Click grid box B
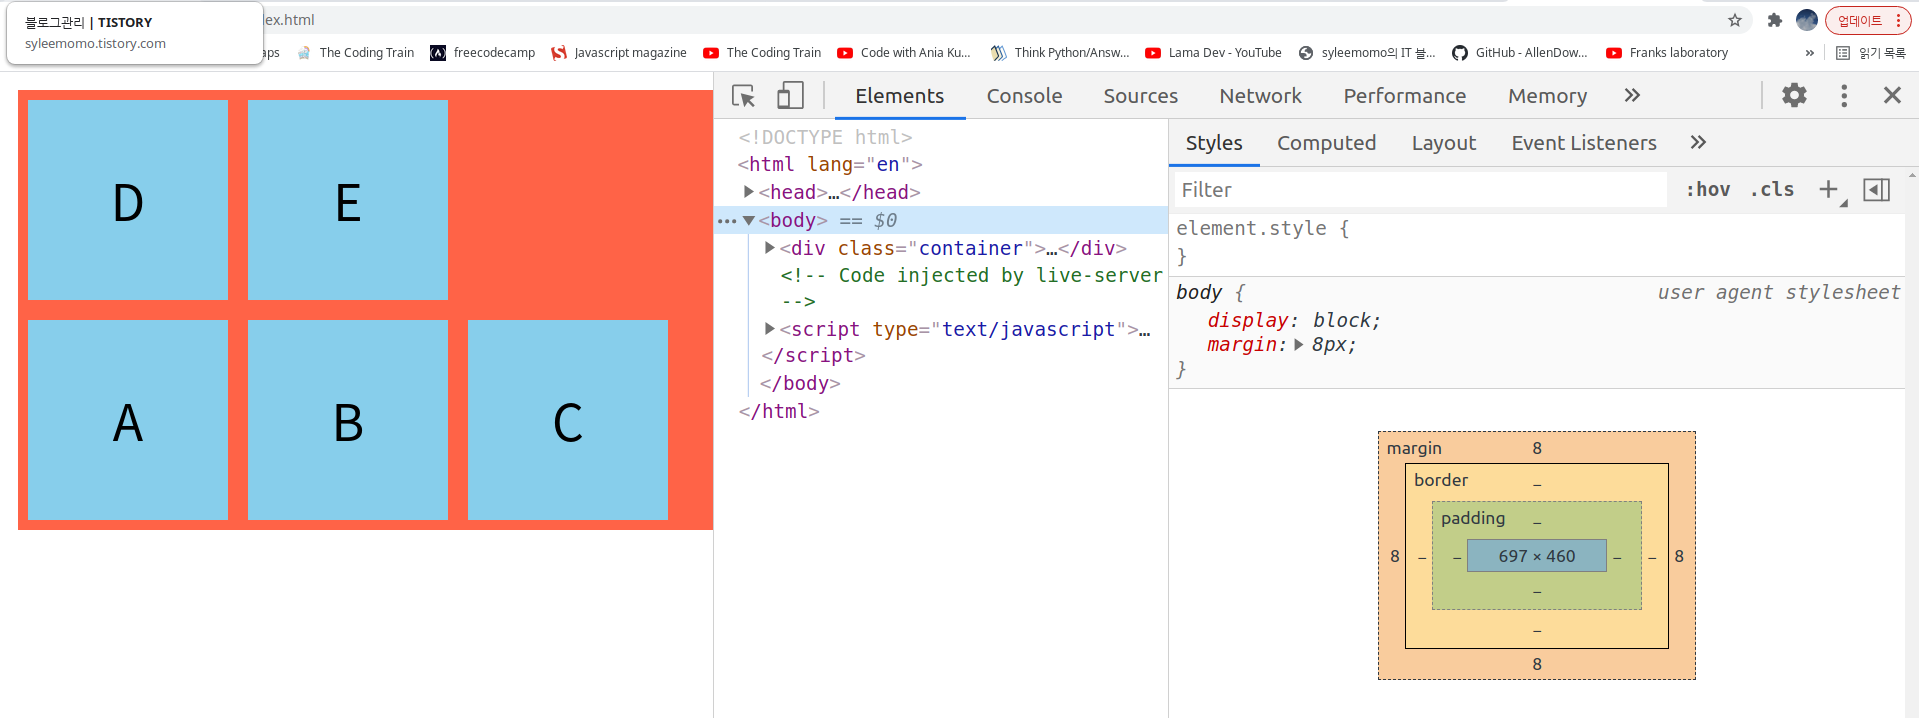 (348, 420)
